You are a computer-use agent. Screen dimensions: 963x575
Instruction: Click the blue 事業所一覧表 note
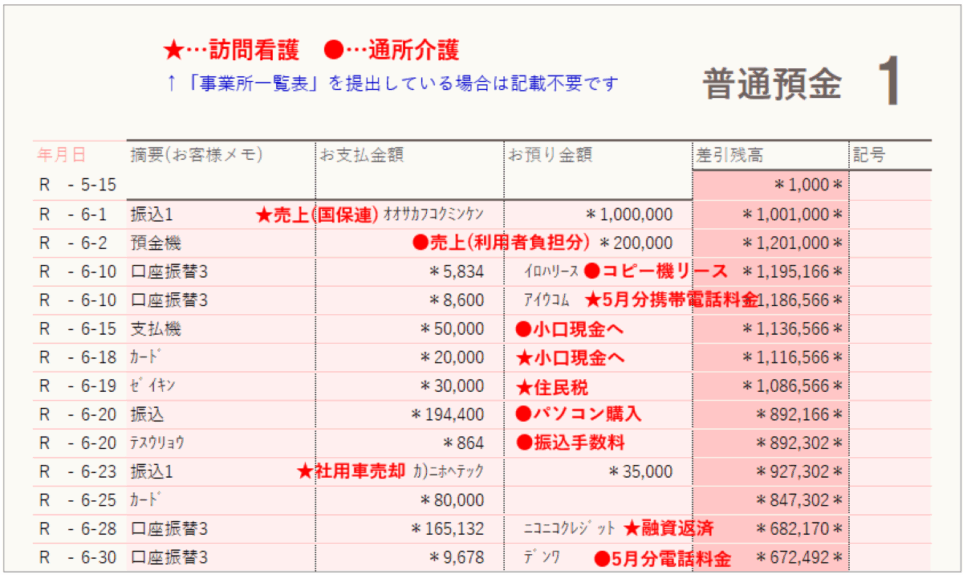click(x=392, y=83)
